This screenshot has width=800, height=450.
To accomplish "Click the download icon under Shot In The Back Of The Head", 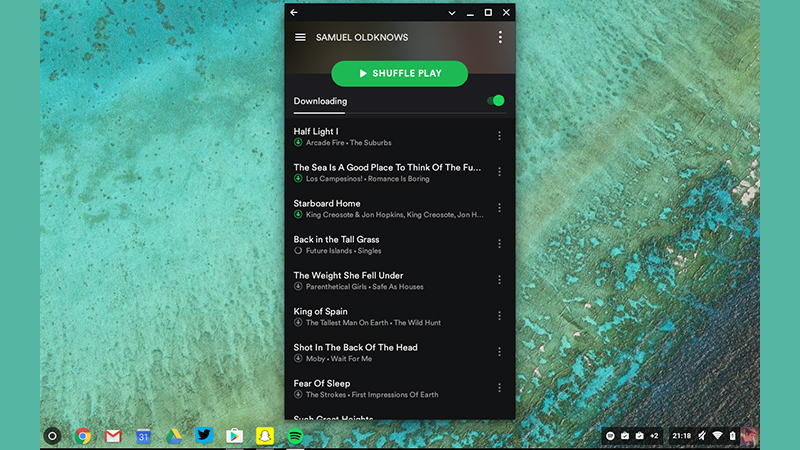I will (x=298, y=358).
